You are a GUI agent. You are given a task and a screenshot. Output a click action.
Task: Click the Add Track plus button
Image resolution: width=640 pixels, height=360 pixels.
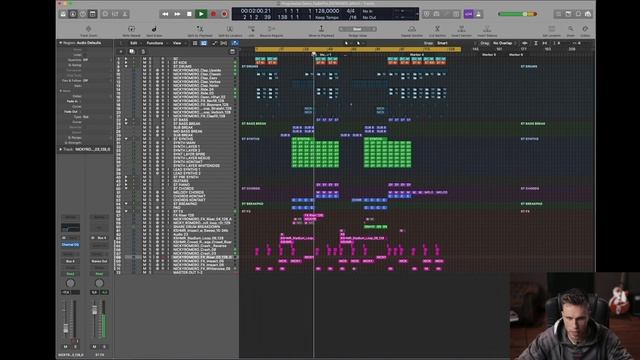pos(121,51)
